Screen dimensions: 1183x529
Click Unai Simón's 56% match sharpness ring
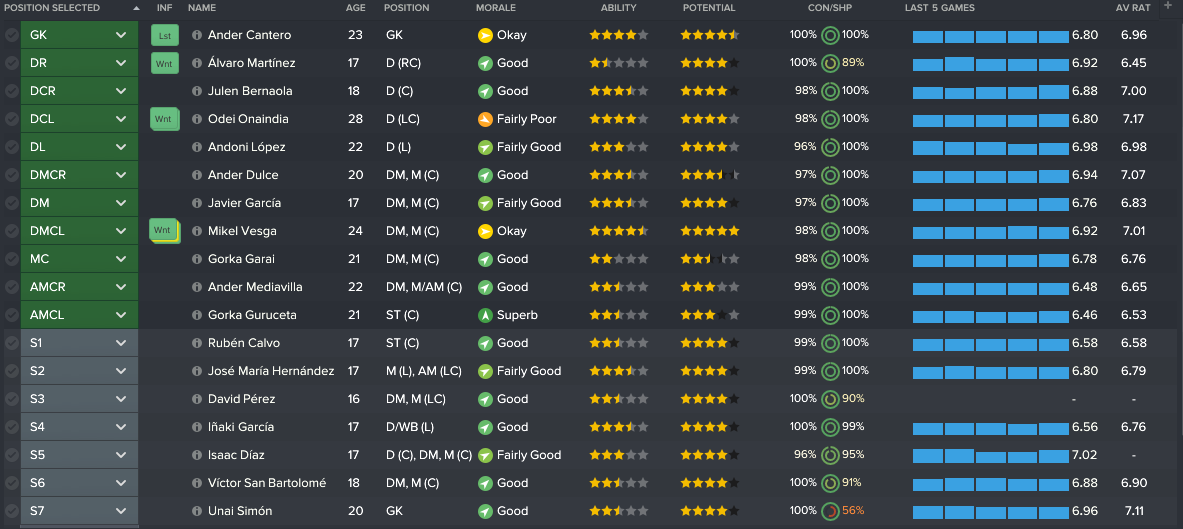tap(830, 511)
